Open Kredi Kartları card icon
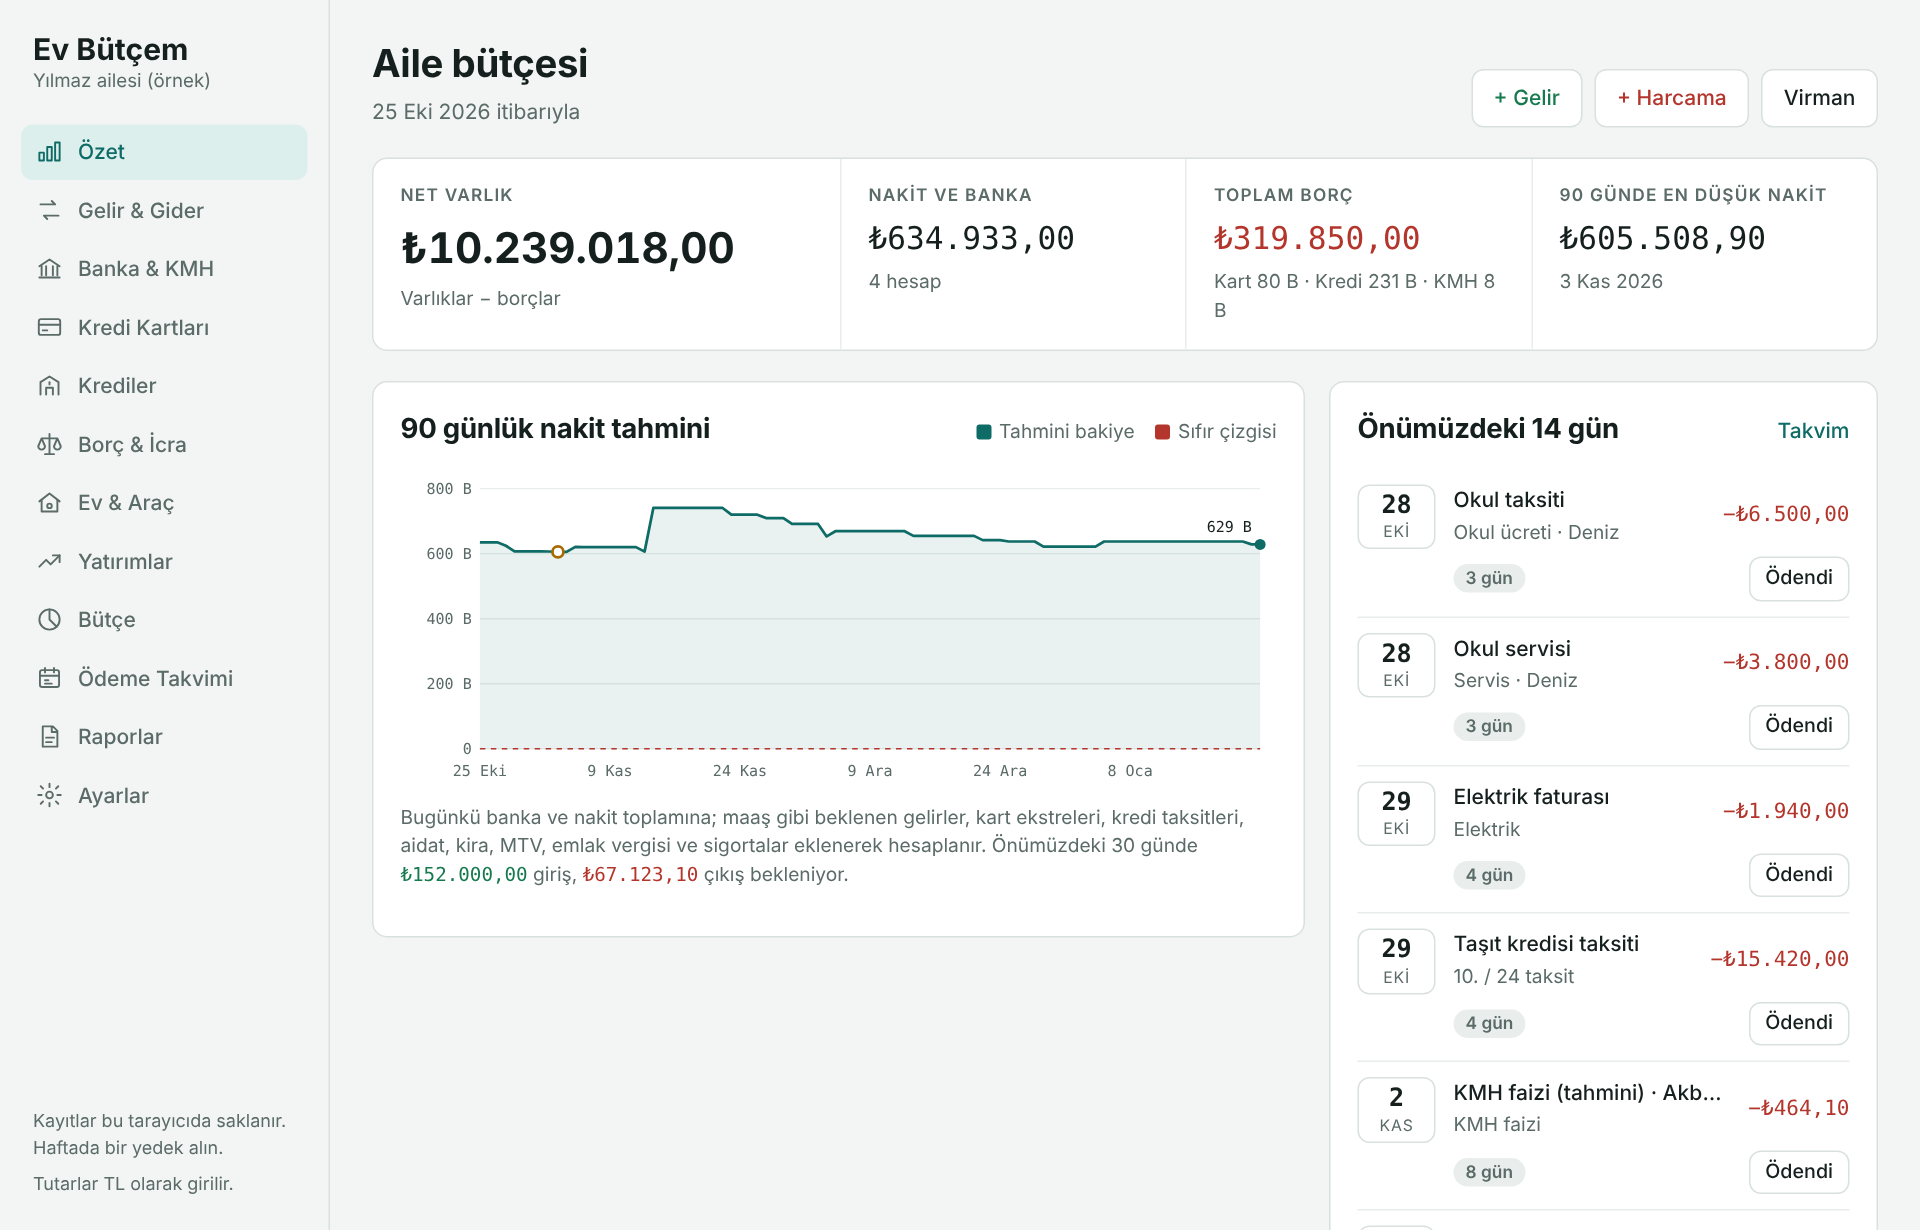The height and width of the screenshot is (1230, 1920). coord(49,327)
